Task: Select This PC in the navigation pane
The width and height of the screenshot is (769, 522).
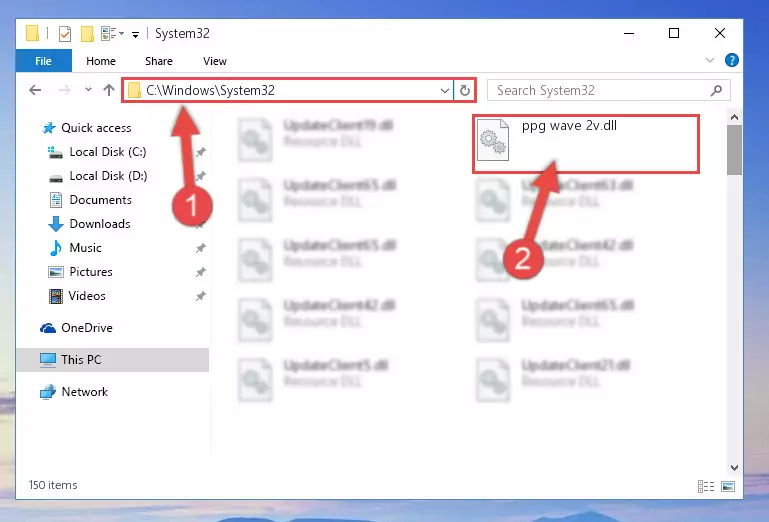Action: pyautogui.click(x=113, y=360)
